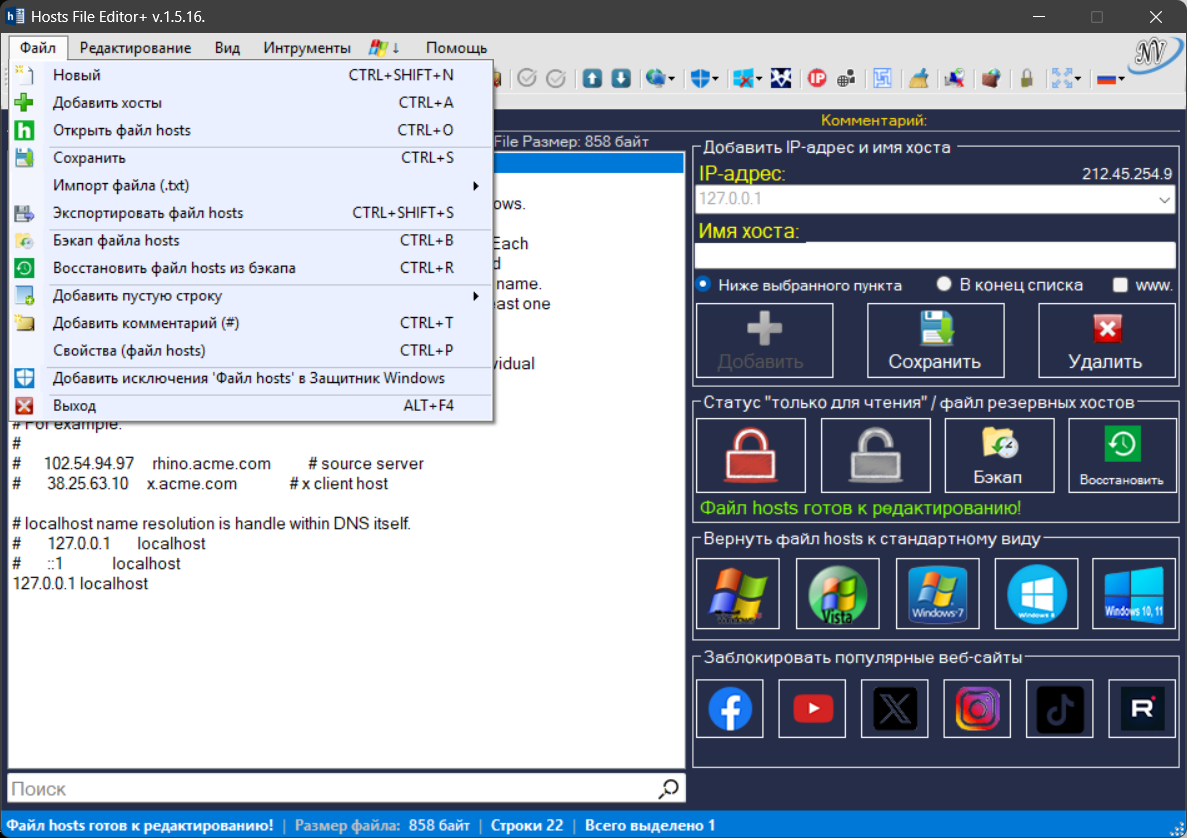Viewport: 1187px width, 838px height.
Task: Click the 'Сохранить' button in the right panel
Action: pyautogui.click(x=936, y=341)
